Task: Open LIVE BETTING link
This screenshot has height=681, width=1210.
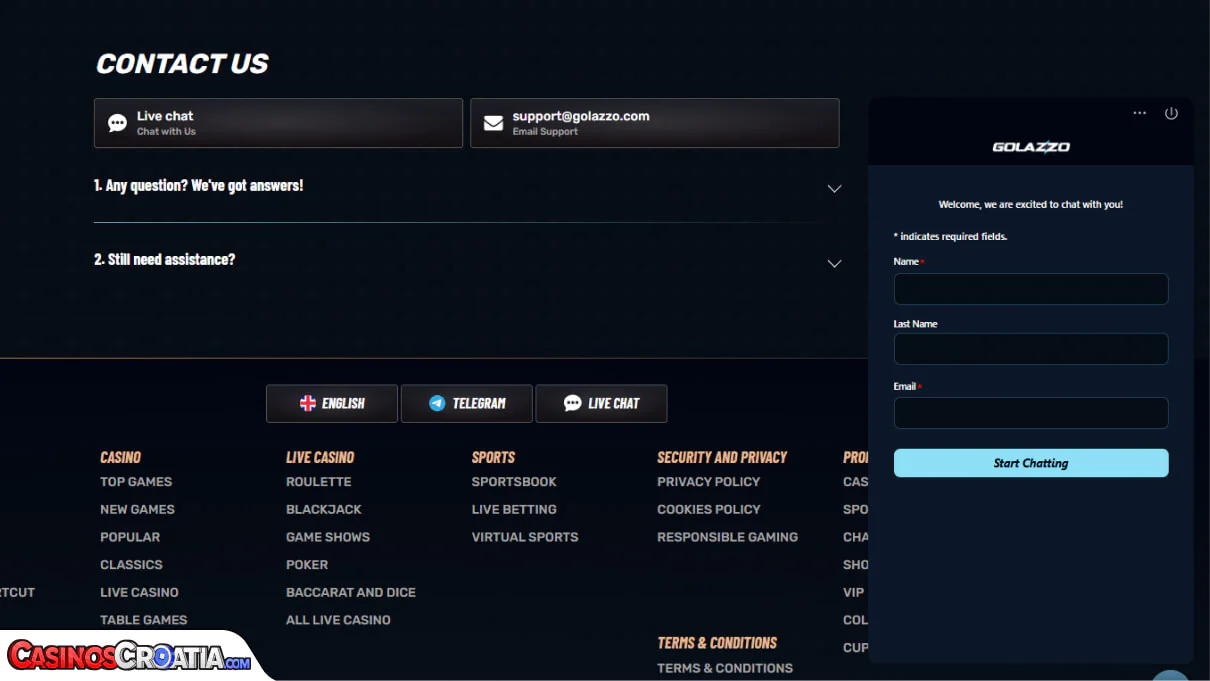Action: pos(514,509)
